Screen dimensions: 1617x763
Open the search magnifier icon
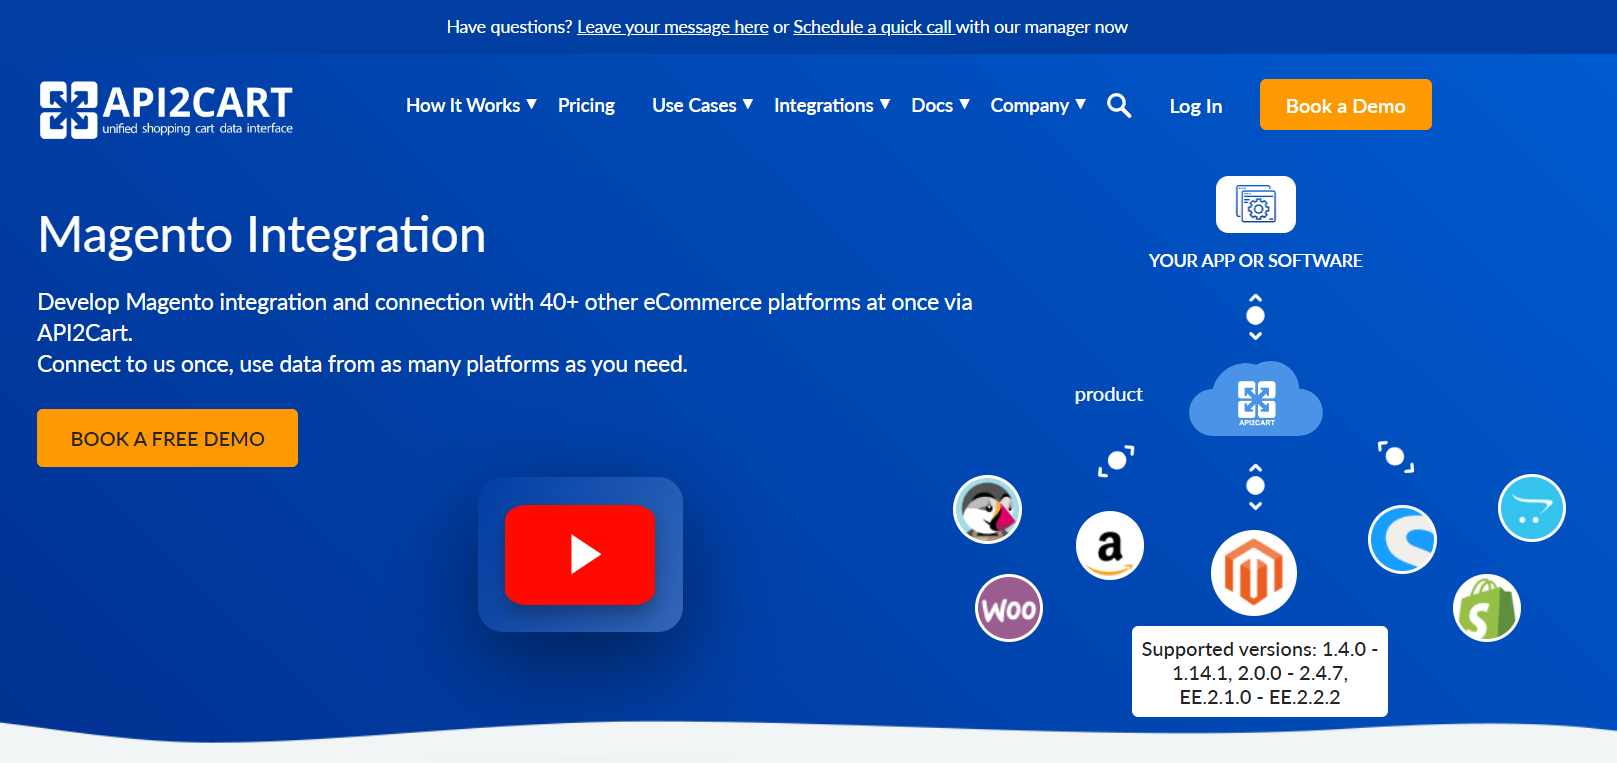click(x=1119, y=105)
